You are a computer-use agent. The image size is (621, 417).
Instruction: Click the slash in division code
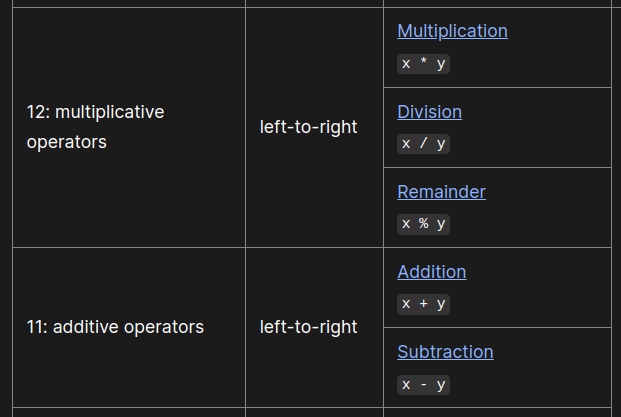coord(424,143)
